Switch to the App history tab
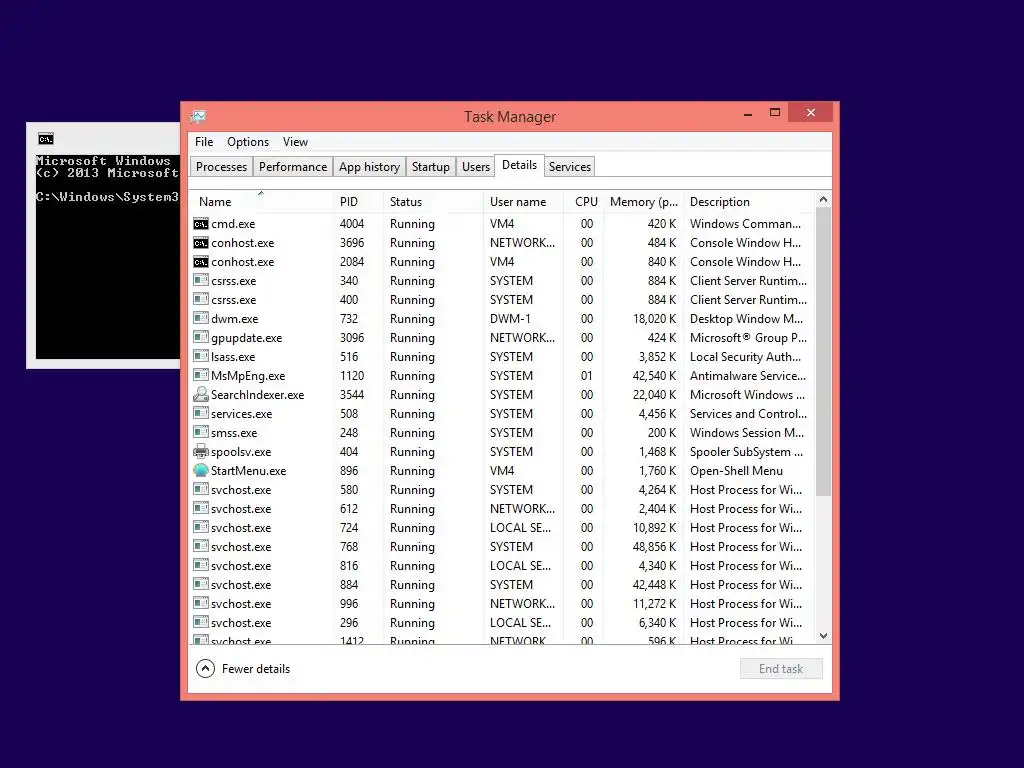This screenshot has width=1024, height=768. pos(369,167)
